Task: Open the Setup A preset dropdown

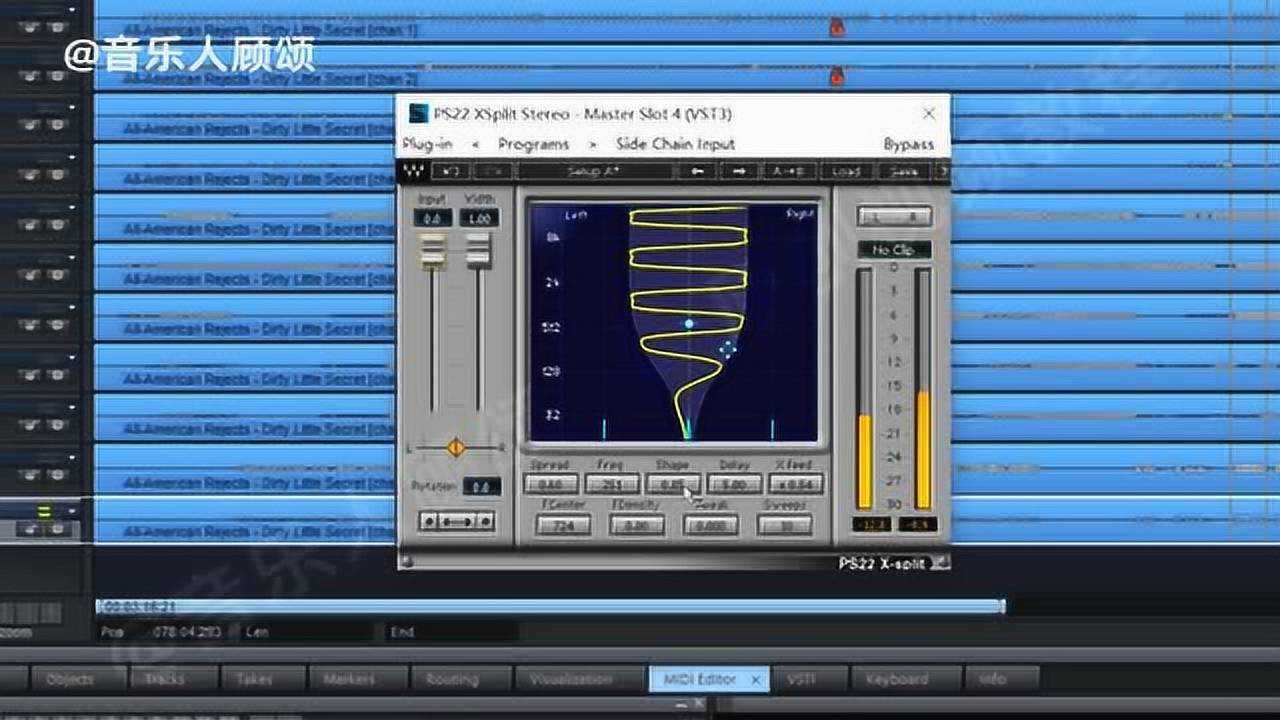Action: pyautogui.click(x=595, y=172)
